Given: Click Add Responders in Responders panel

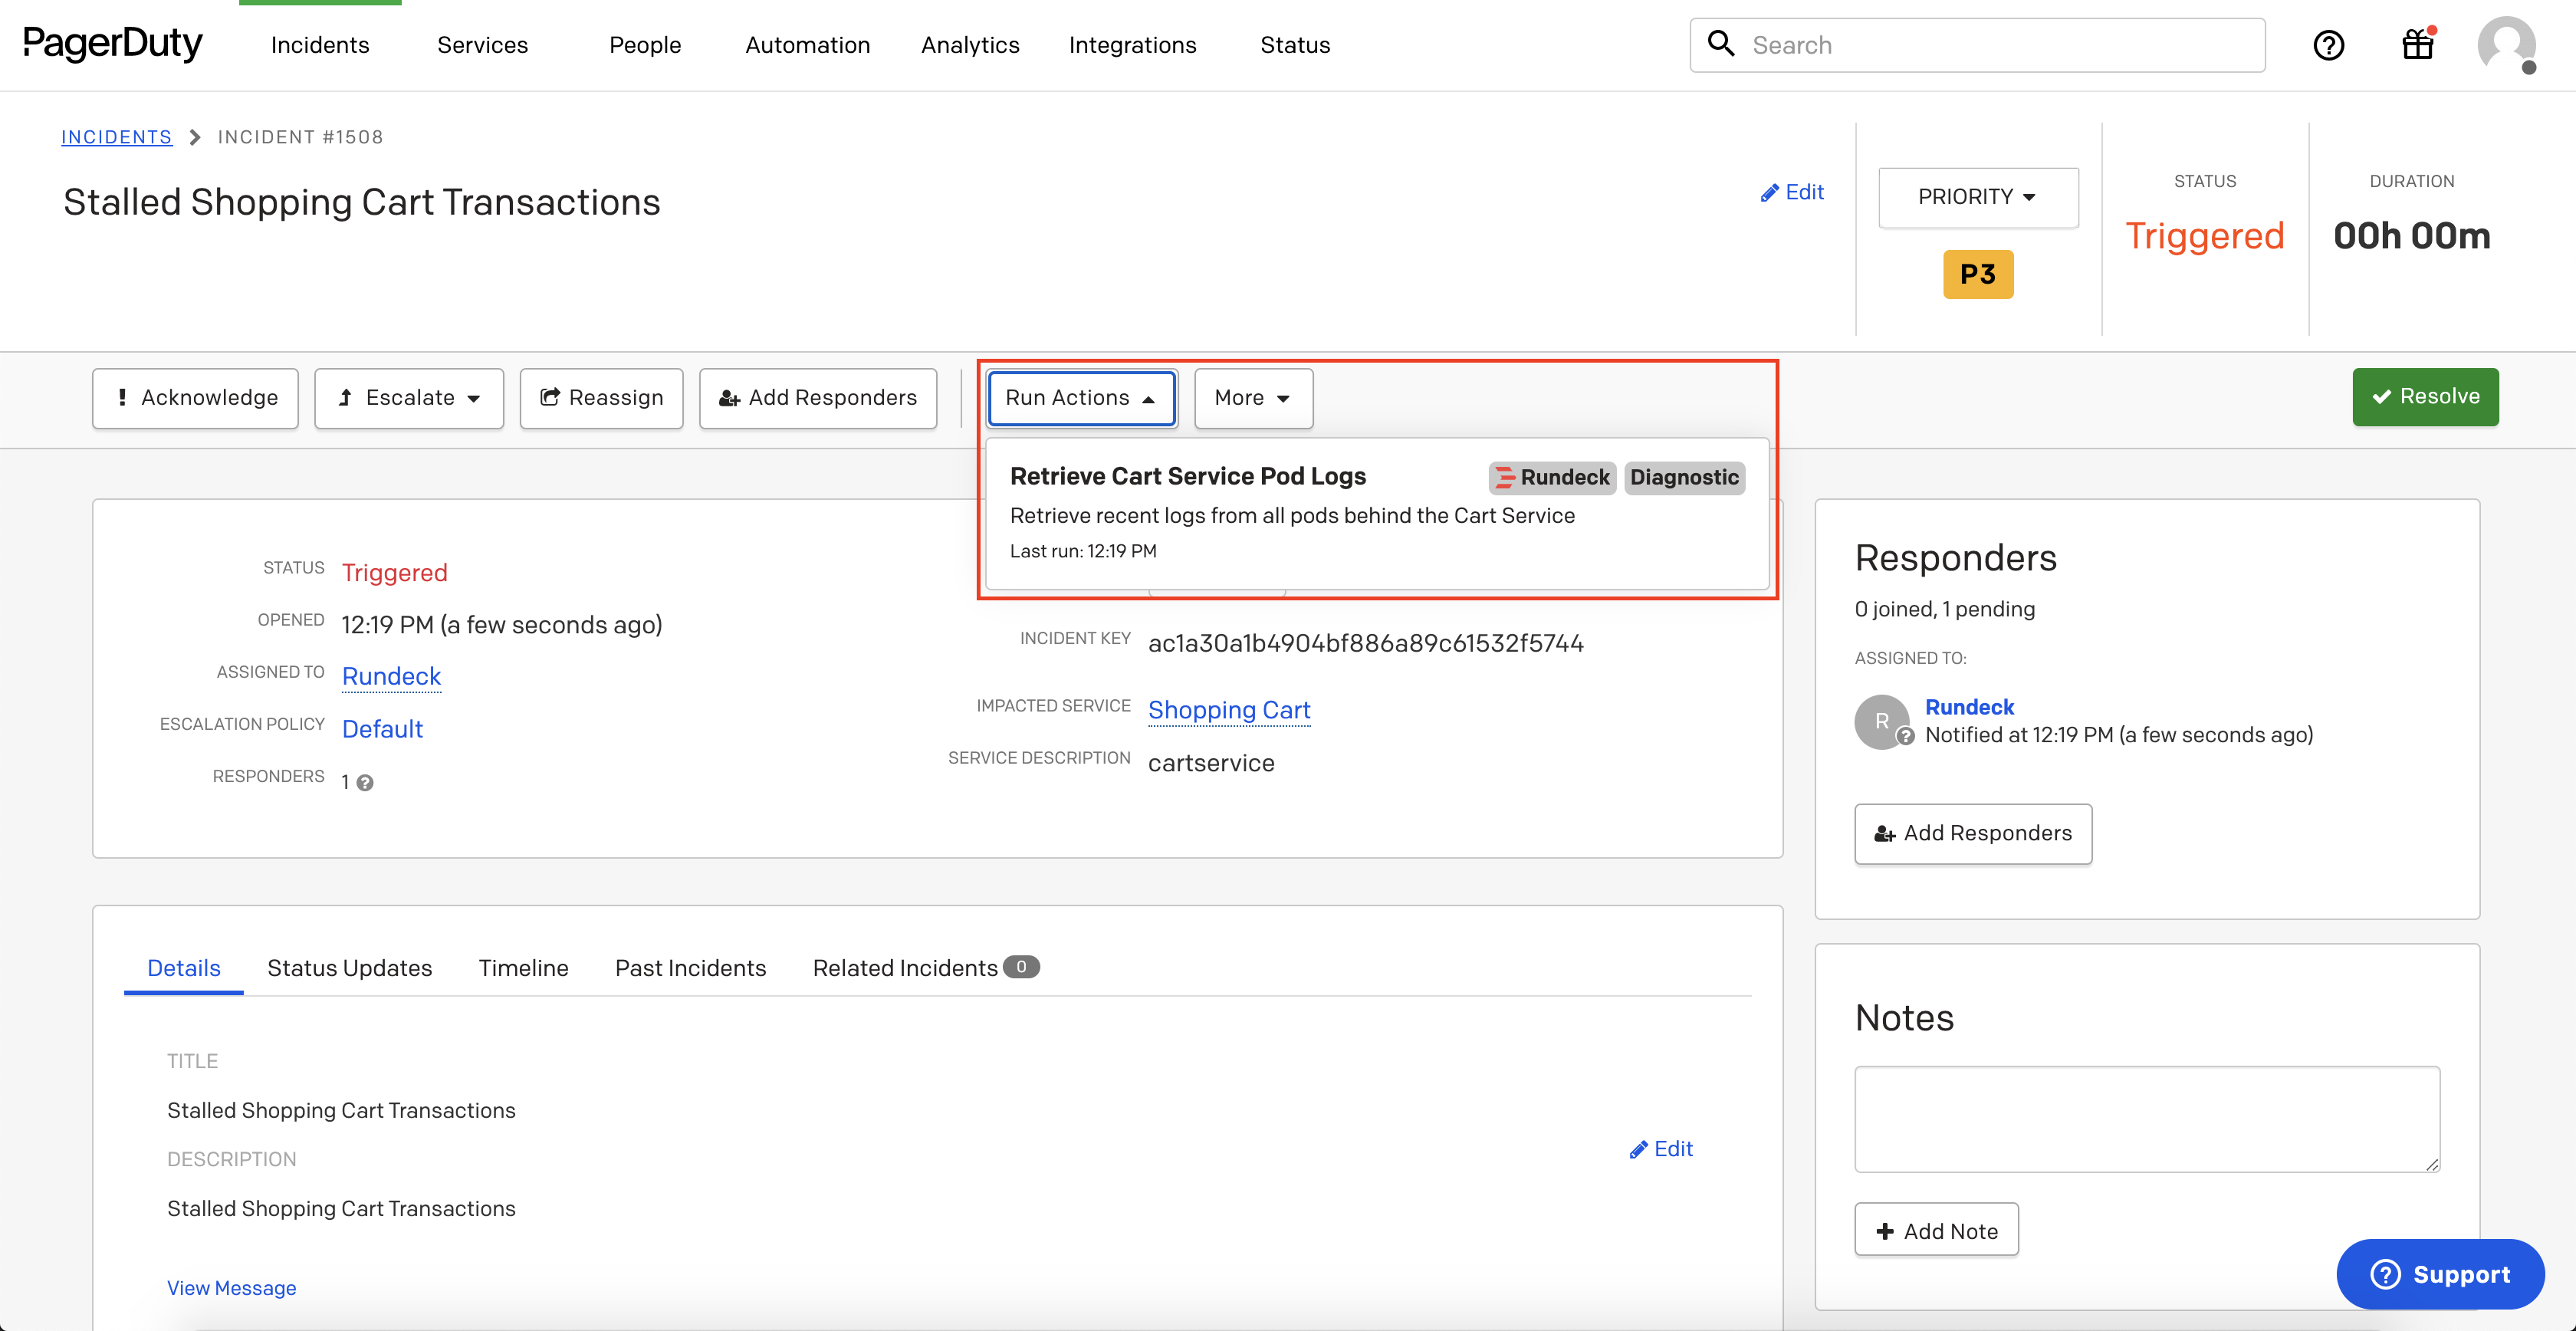Looking at the screenshot, I should tap(1972, 833).
